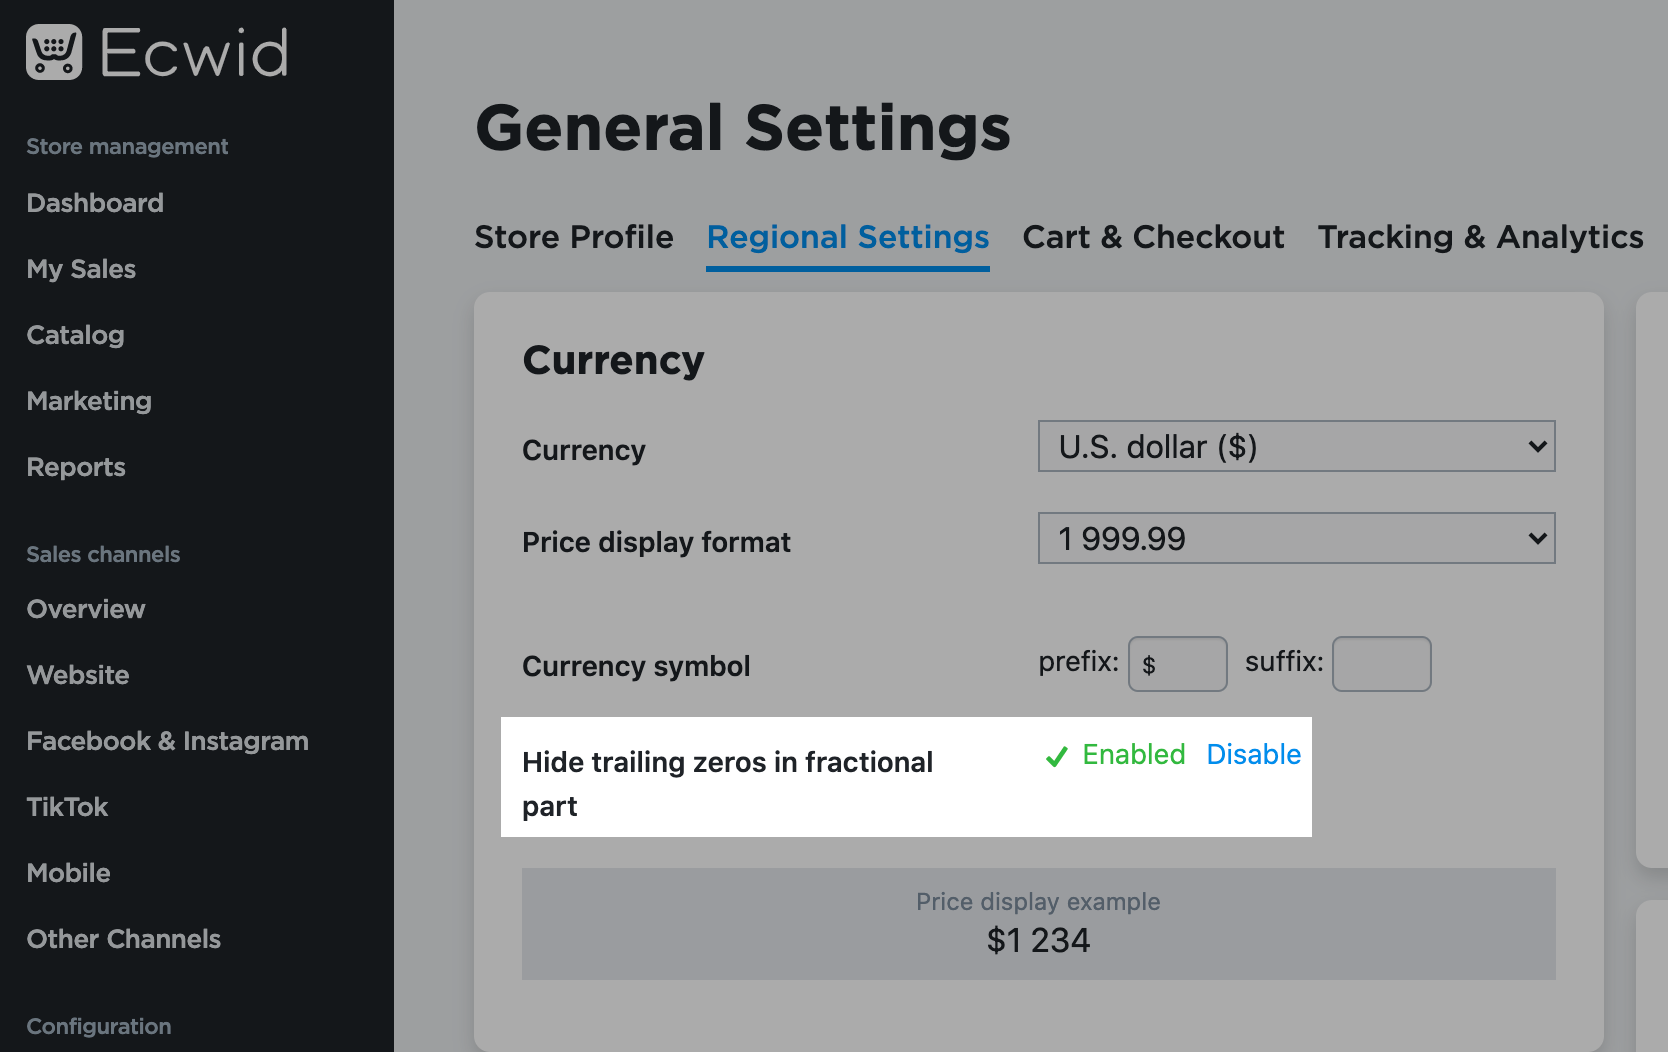Click the currency suffix input field
The height and width of the screenshot is (1052, 1668).
[x=1381, y=664]
